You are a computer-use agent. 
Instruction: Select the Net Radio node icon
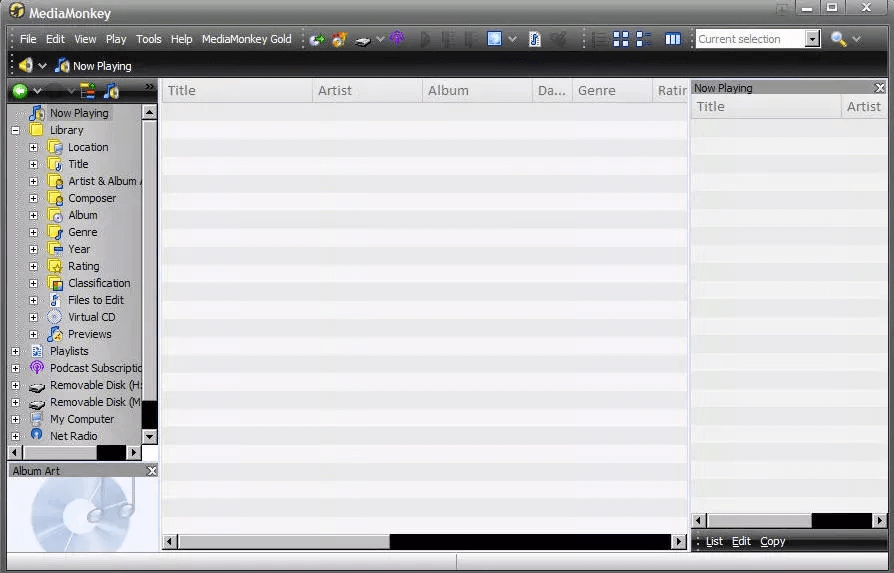tap(37, 435)
